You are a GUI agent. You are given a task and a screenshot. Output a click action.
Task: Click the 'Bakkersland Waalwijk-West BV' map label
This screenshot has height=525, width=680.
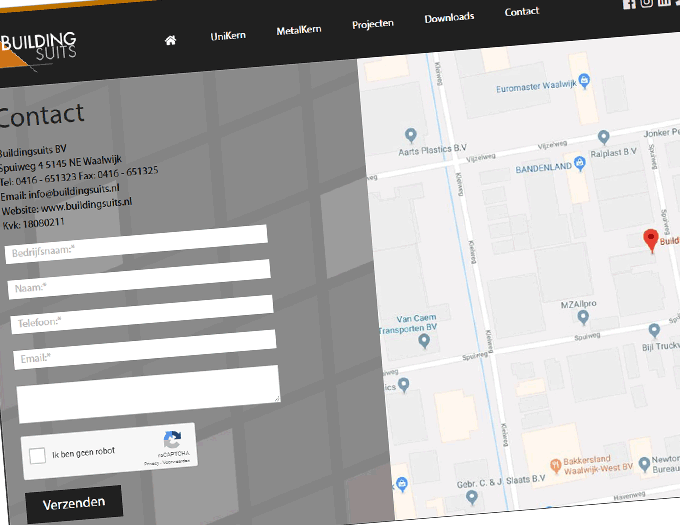[598, 465]
